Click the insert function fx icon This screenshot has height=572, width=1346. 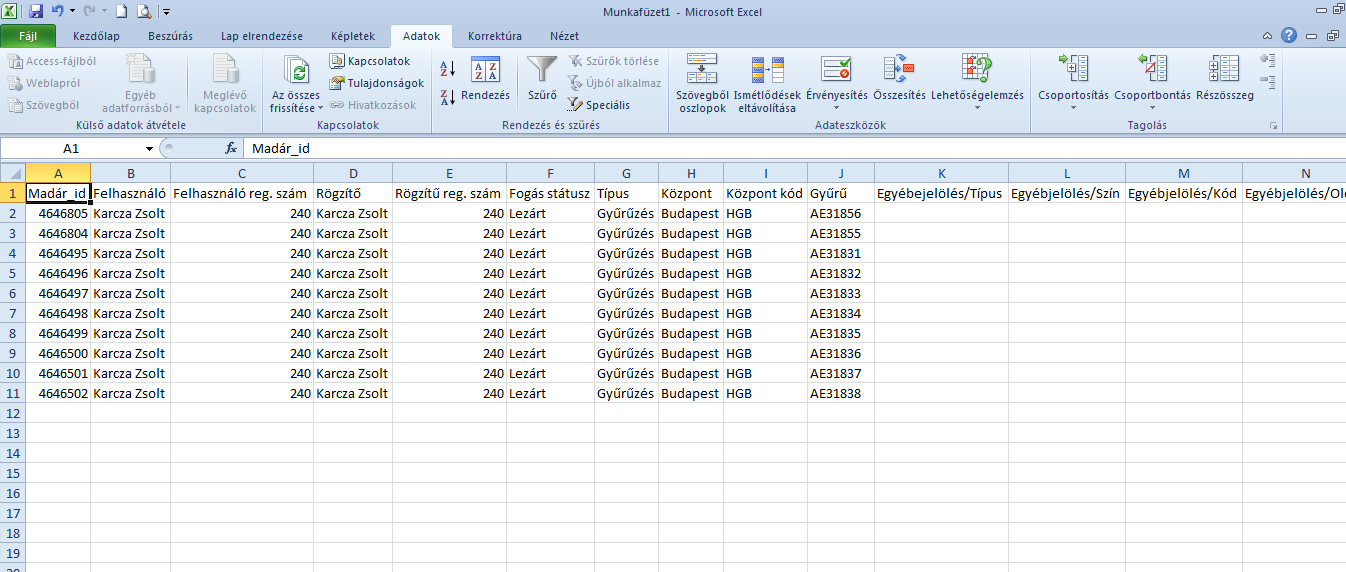(230, 148)
